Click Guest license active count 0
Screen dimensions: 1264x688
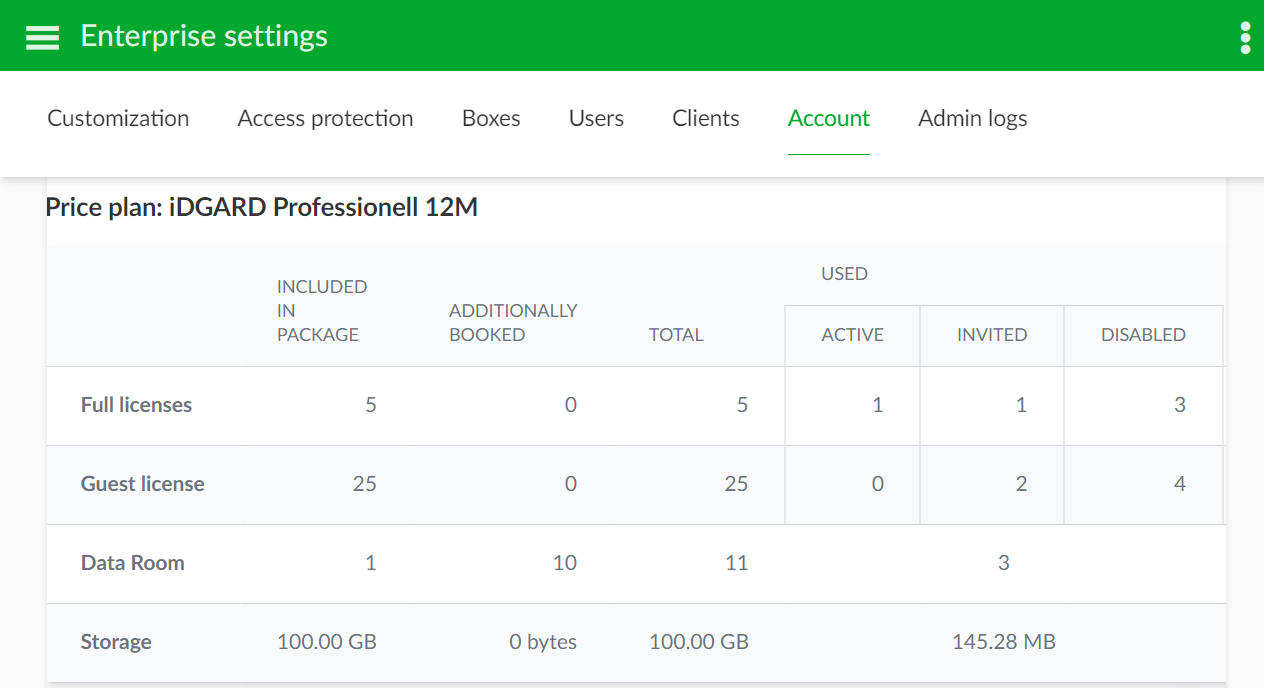point(878,484)
